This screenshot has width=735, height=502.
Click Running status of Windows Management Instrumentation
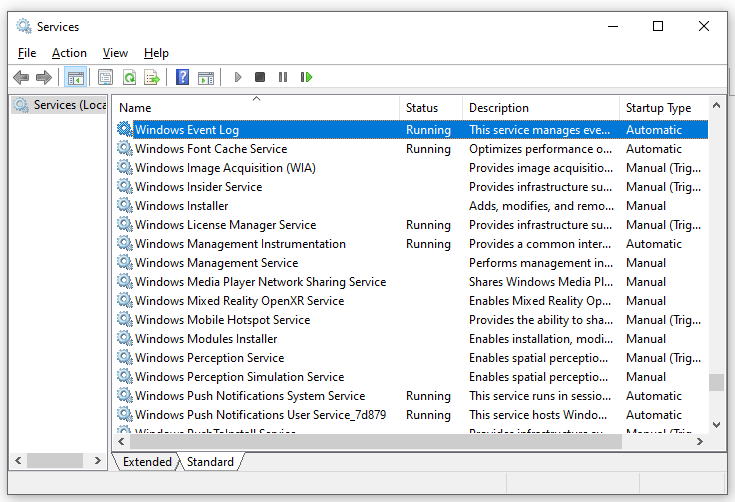click(x=428, y=244)
